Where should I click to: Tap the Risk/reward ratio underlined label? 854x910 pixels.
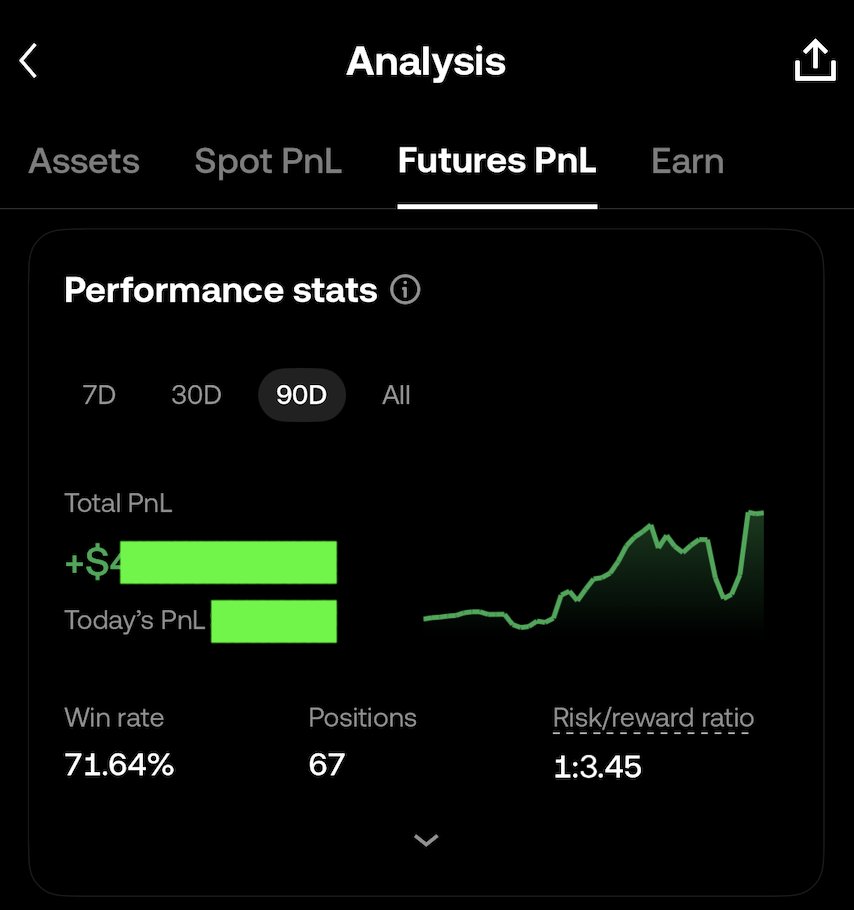[x=653, y=718]
